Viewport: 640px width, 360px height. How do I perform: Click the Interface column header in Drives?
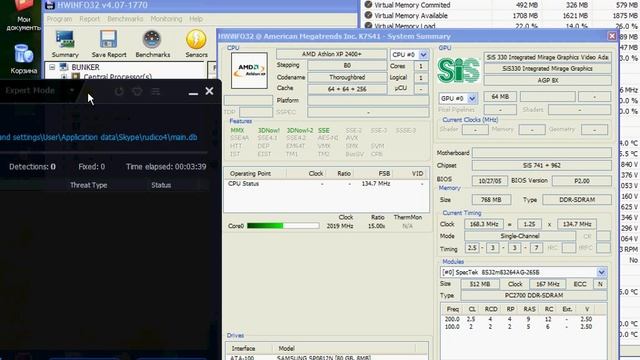243,348
